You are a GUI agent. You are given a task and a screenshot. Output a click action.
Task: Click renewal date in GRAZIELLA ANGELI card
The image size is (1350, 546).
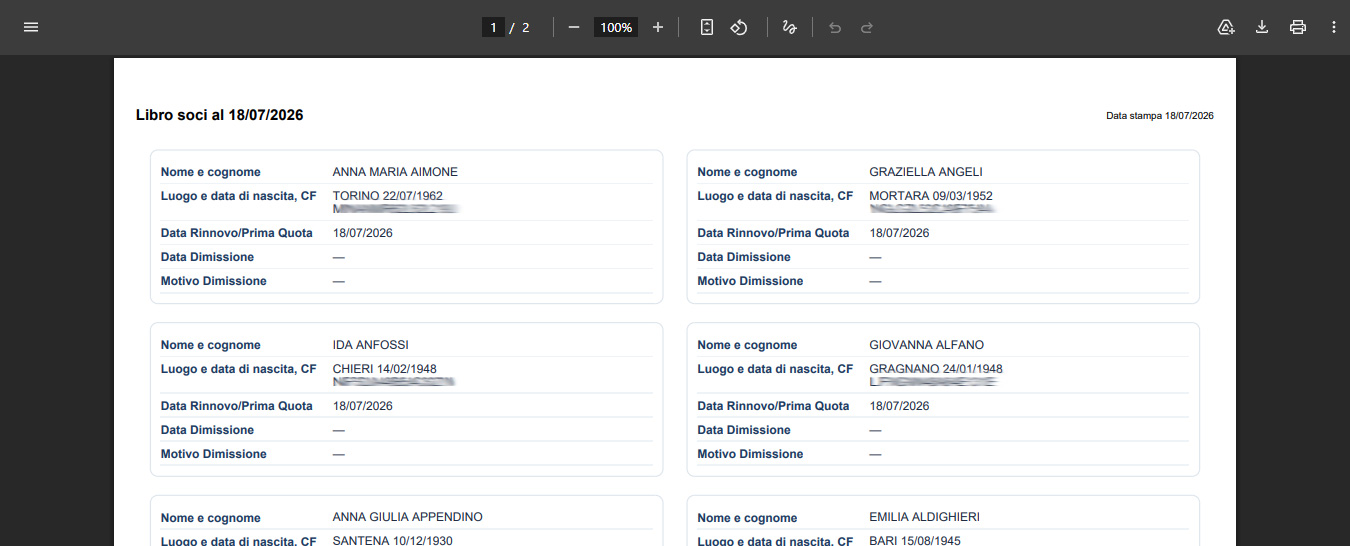click(900, 233)
